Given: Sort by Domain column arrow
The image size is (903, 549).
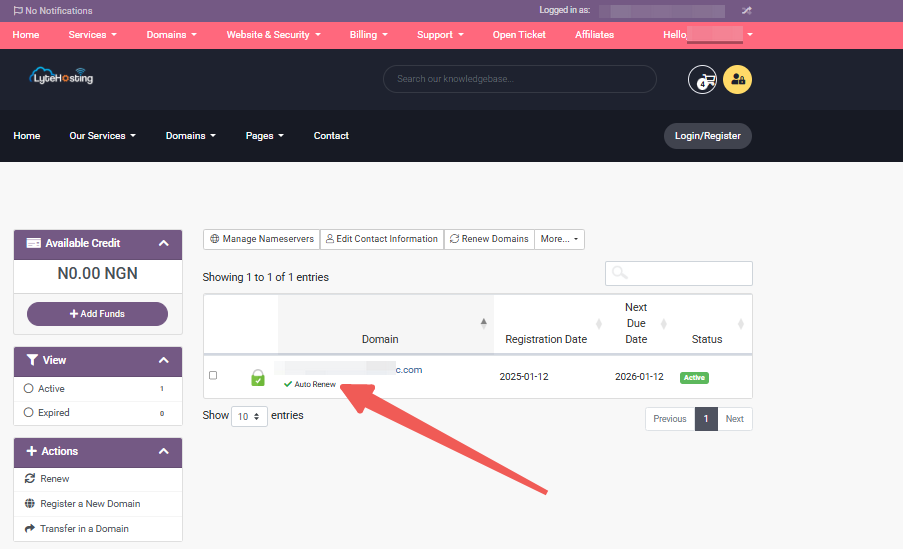Looking at the screenshot, I should (x=484, y=323).
